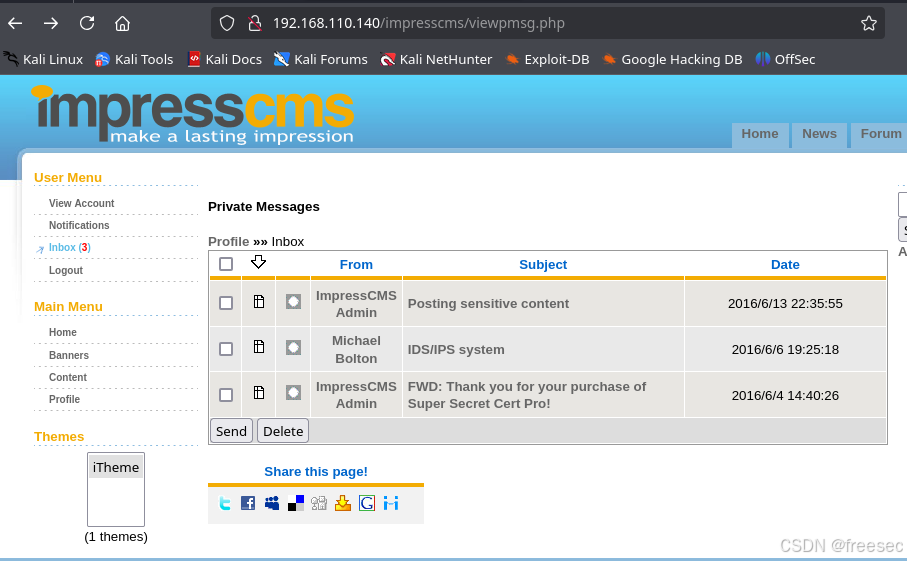Image resolution: width=907 pixels, height=561 pixels.
Task: Check the Super Secret Cert Pro message checkbox
Action: (226, 394)
